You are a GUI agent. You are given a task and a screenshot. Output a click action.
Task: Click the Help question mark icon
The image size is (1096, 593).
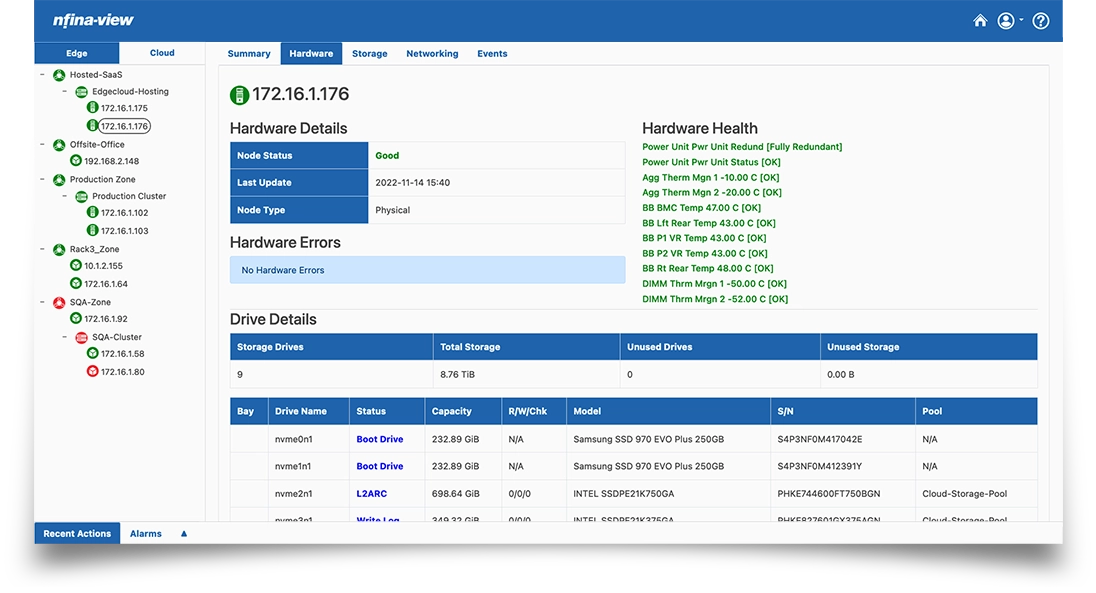coord(1040,21)
